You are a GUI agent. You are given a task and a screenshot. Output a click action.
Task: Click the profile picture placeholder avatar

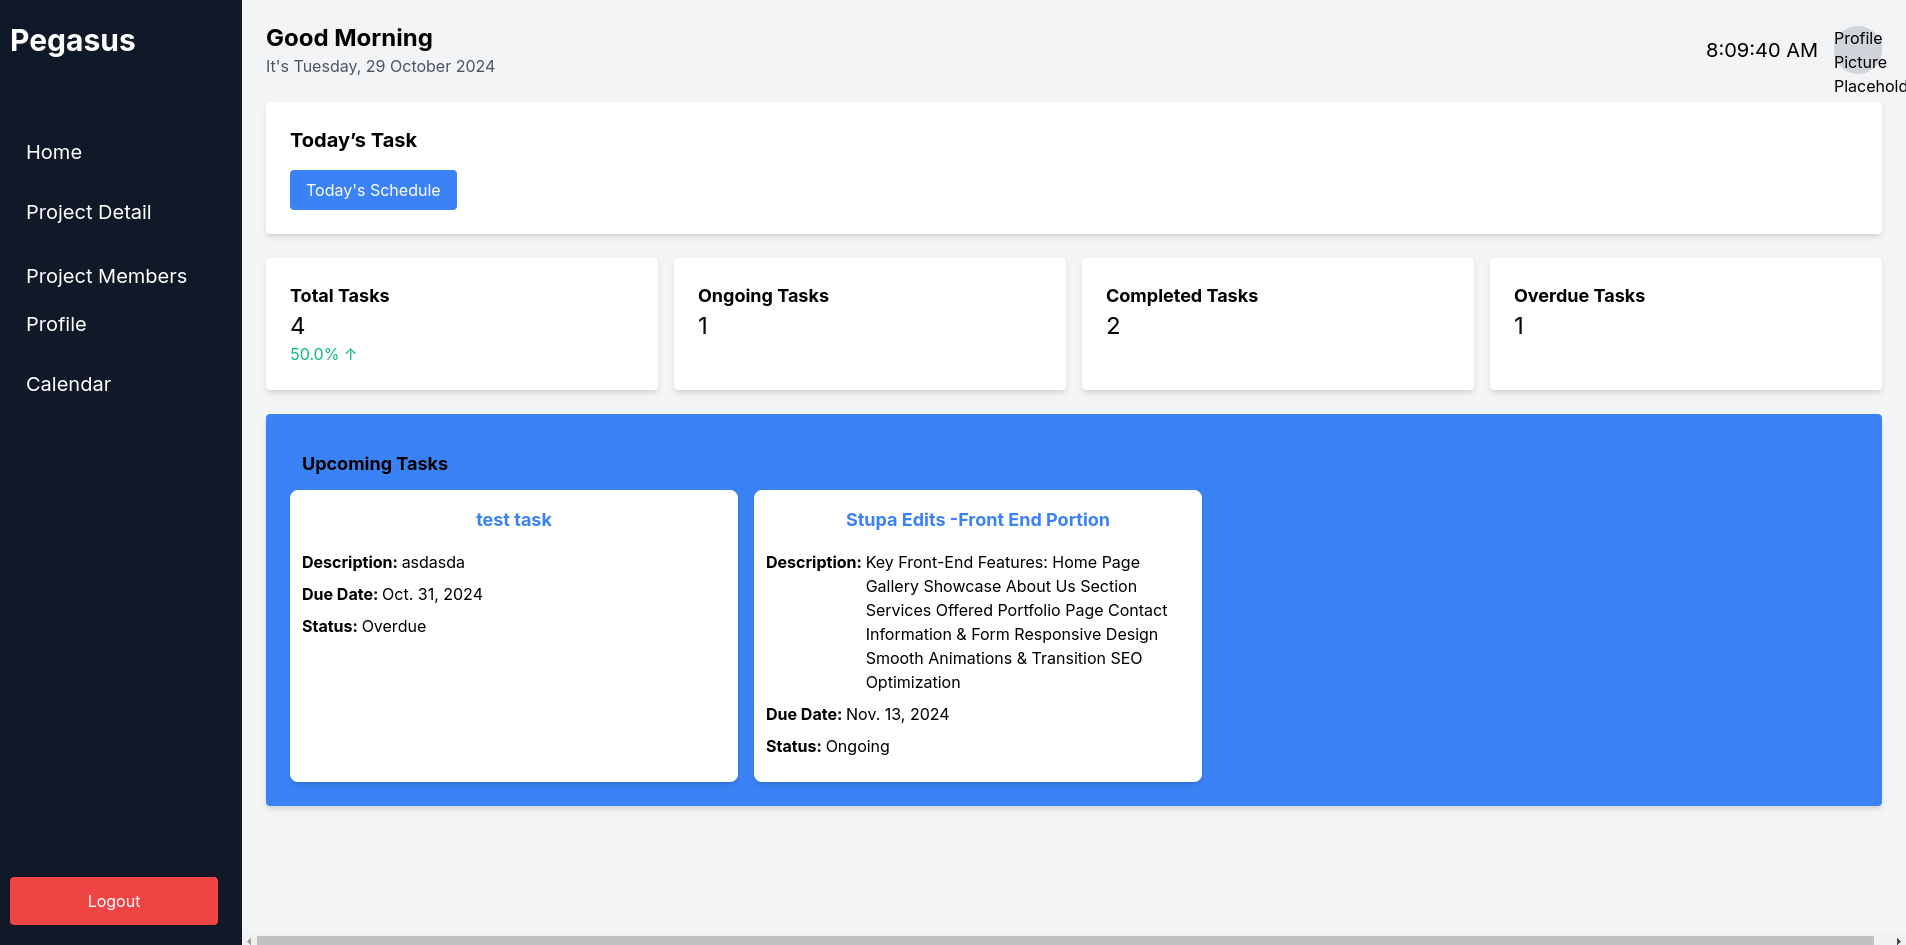[x=1857, y=50]
